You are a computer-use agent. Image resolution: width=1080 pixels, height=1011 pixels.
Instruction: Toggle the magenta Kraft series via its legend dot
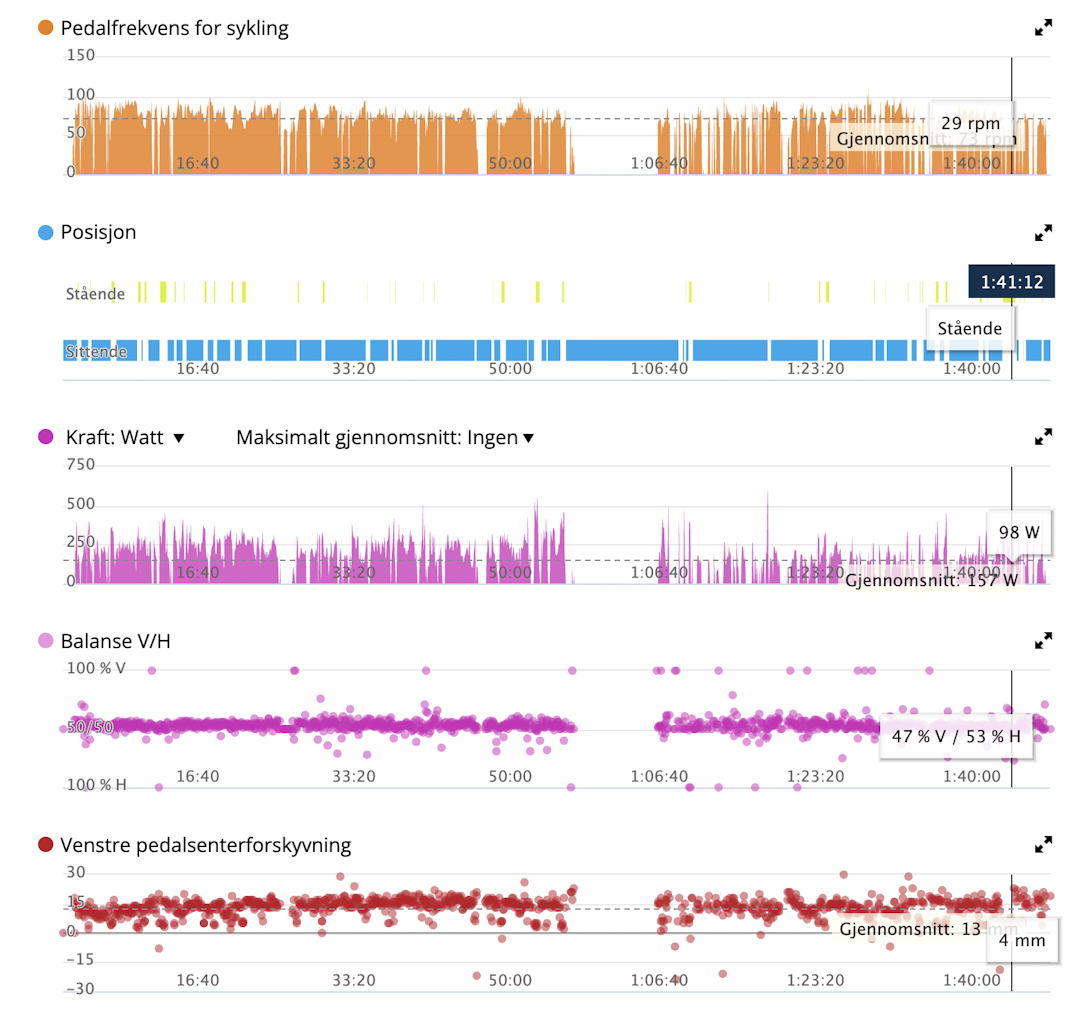pos(44,437)
